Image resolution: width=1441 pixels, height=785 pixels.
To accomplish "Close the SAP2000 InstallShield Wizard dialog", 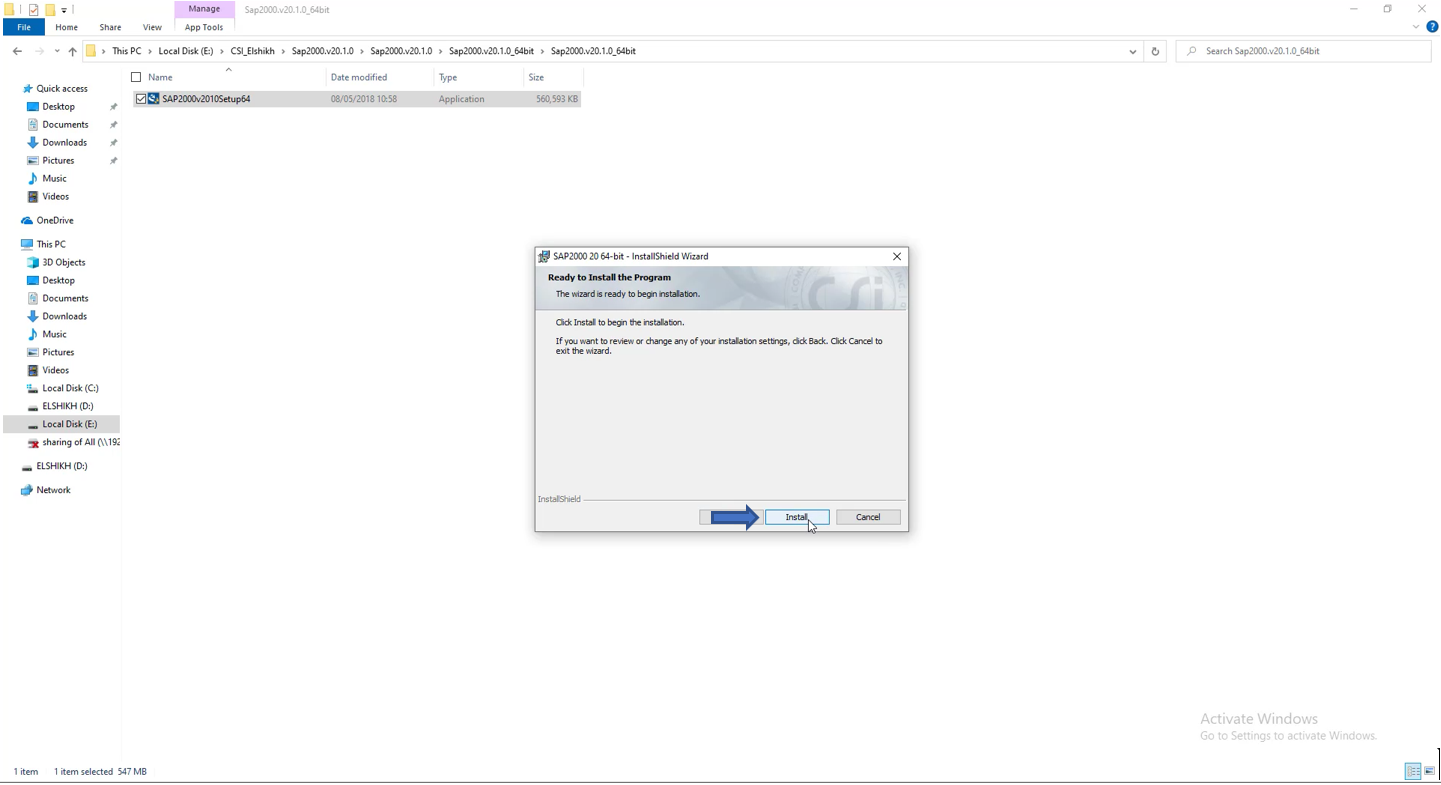I will point(897,256).
